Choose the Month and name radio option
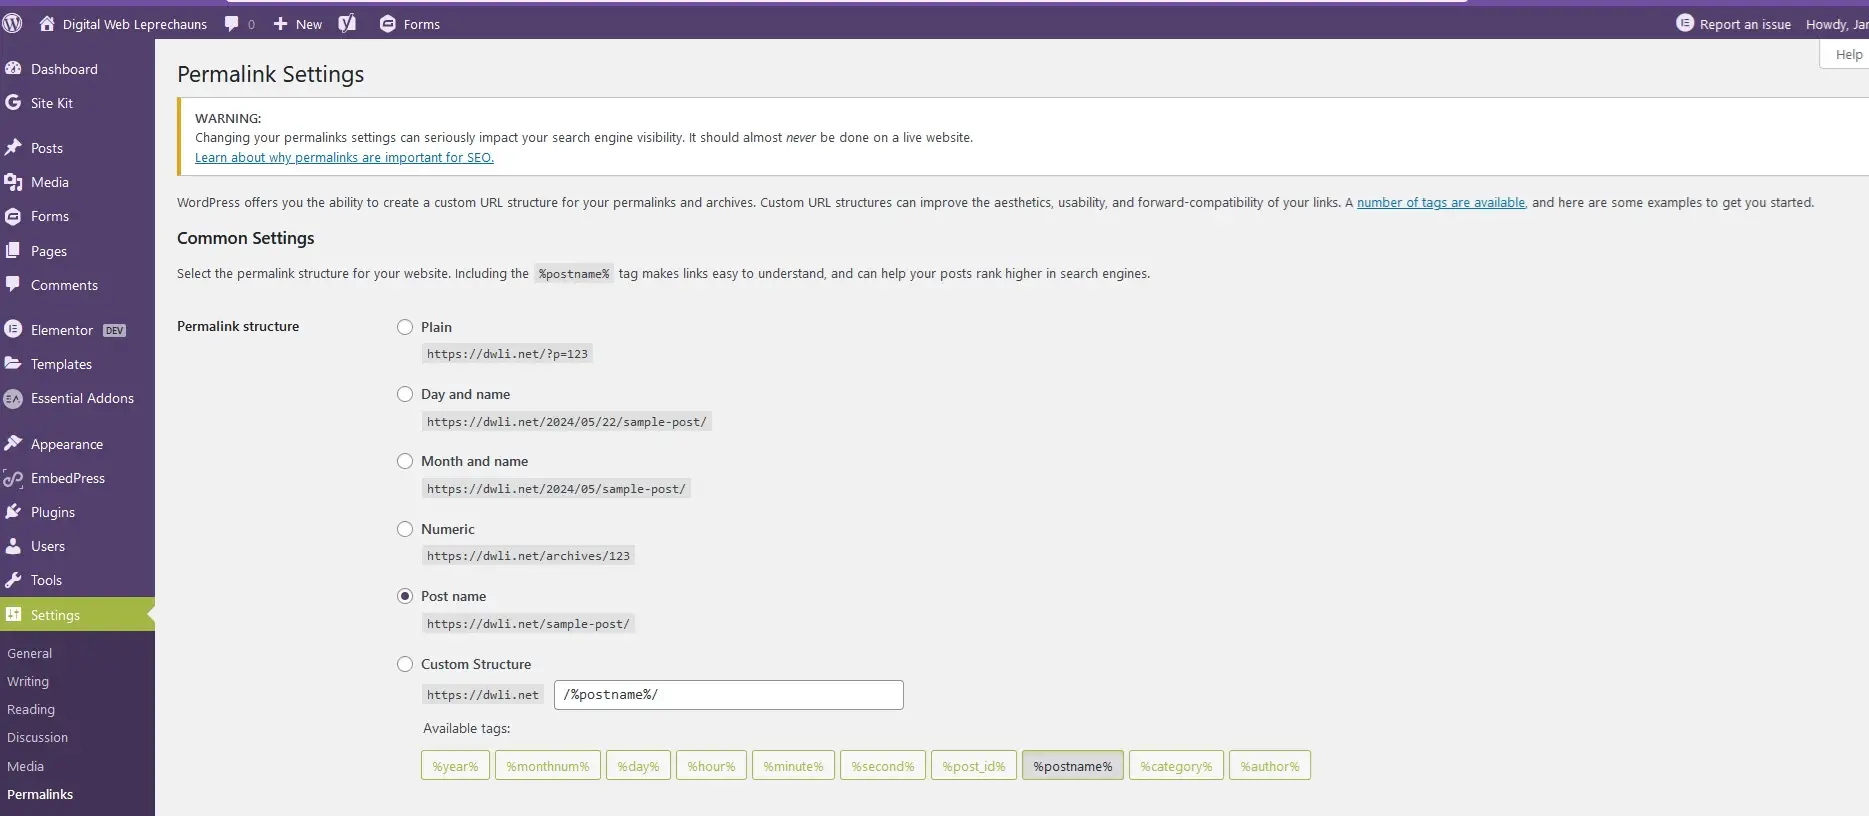 tap(405, 461)
